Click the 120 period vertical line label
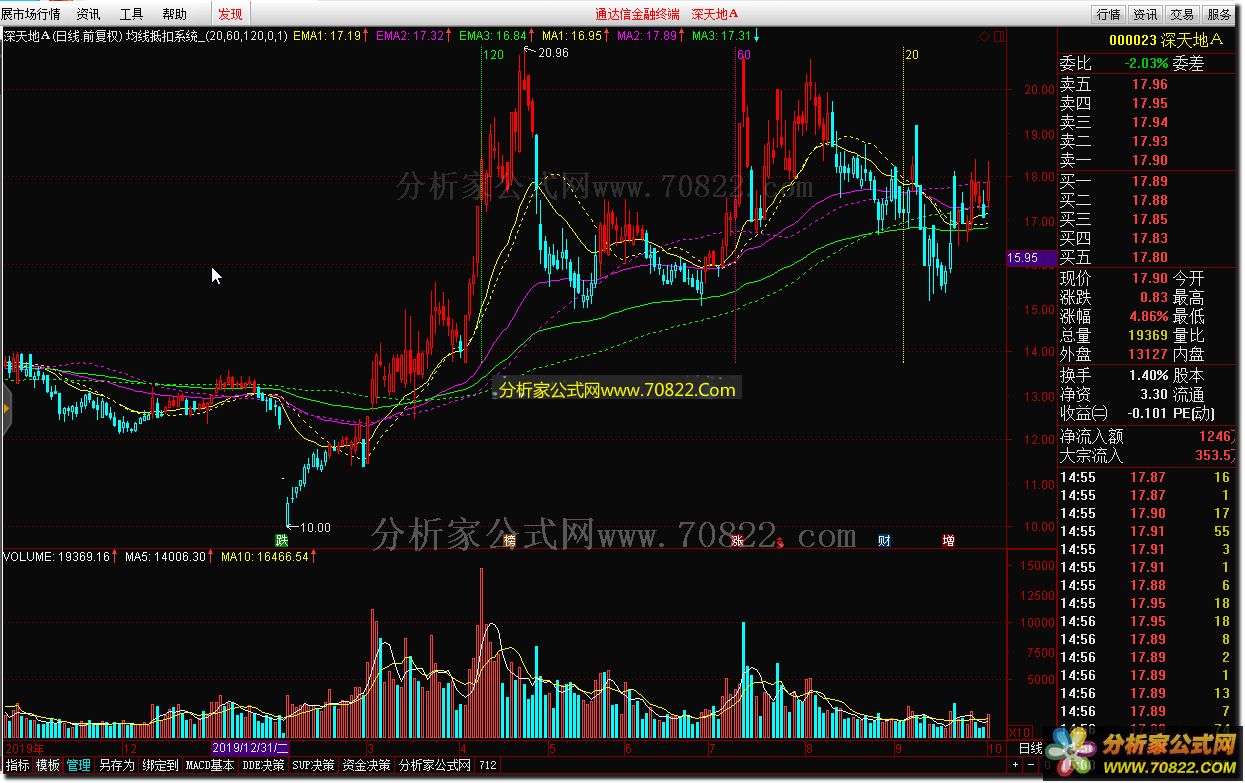1245x783 pixels. 493,54
